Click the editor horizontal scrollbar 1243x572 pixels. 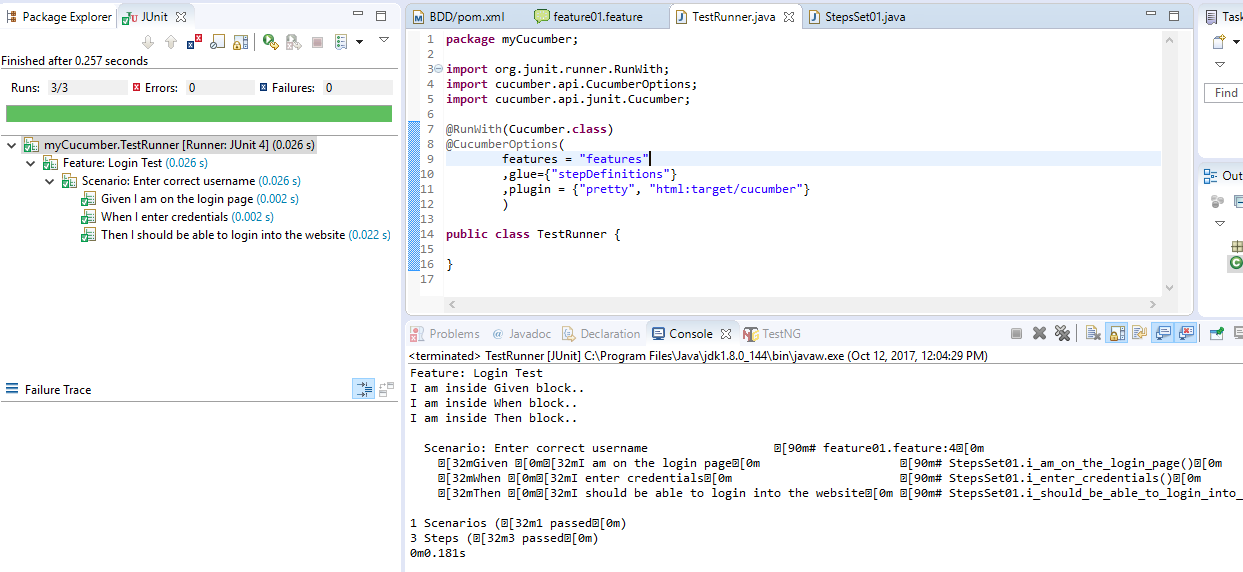[x=804, y=304]
